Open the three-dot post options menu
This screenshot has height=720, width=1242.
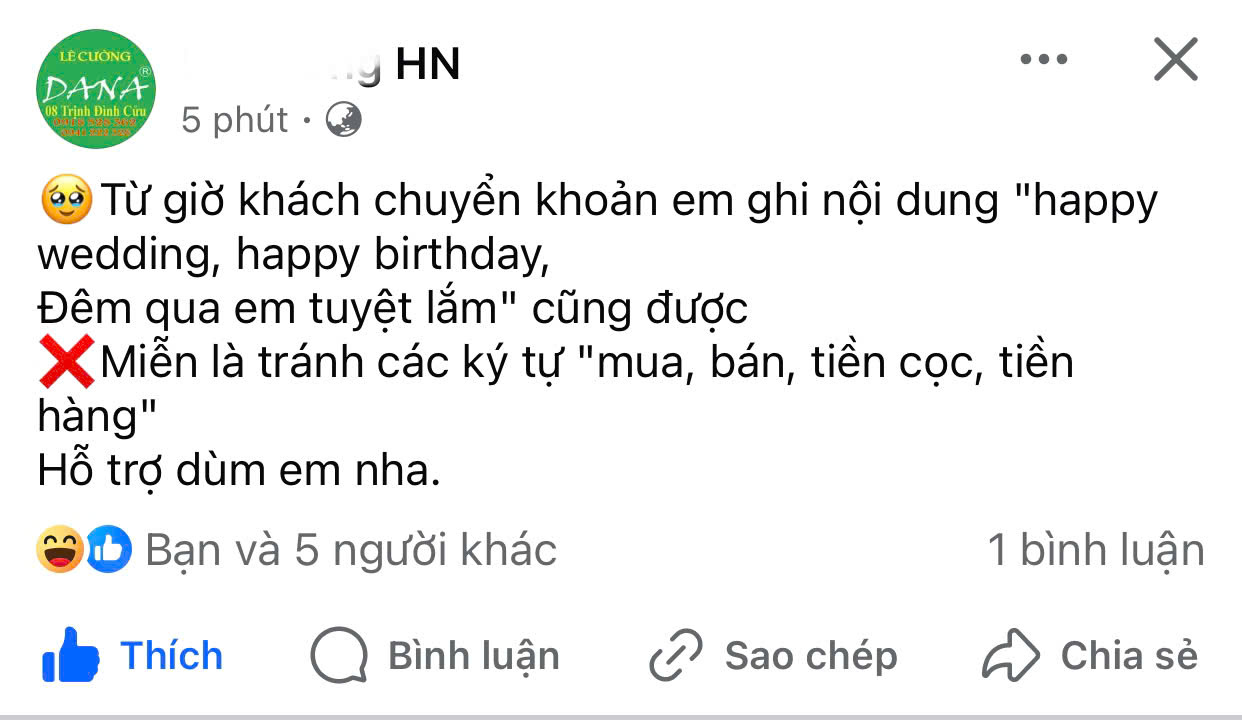1044,60
